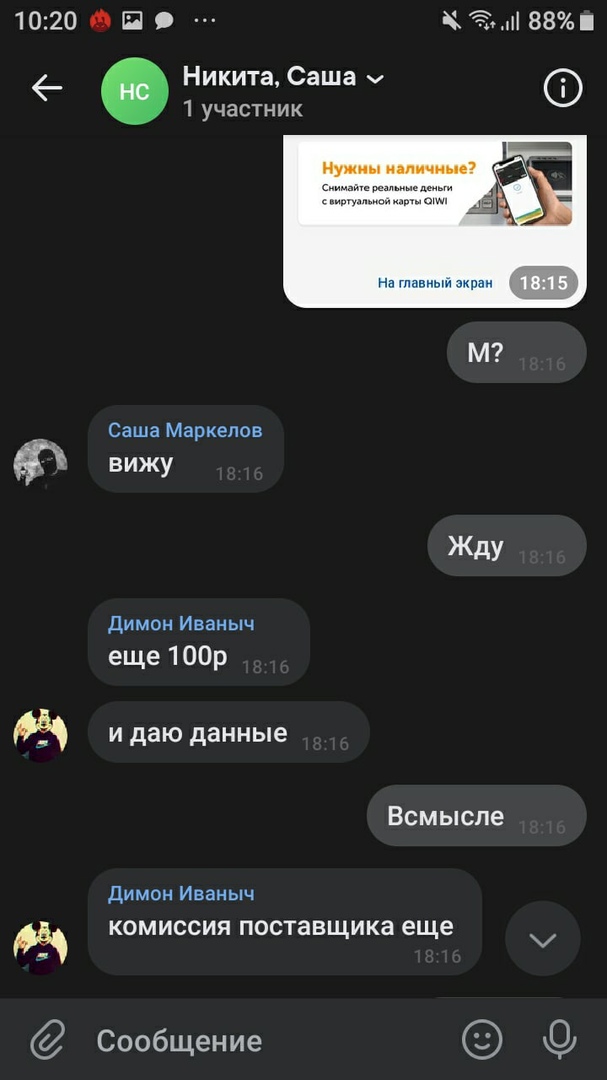Image resolution: width=607 pixels, height=1080 pixels.
Task: Tap the muted sound status bar icon
Action: pos(451,21)
